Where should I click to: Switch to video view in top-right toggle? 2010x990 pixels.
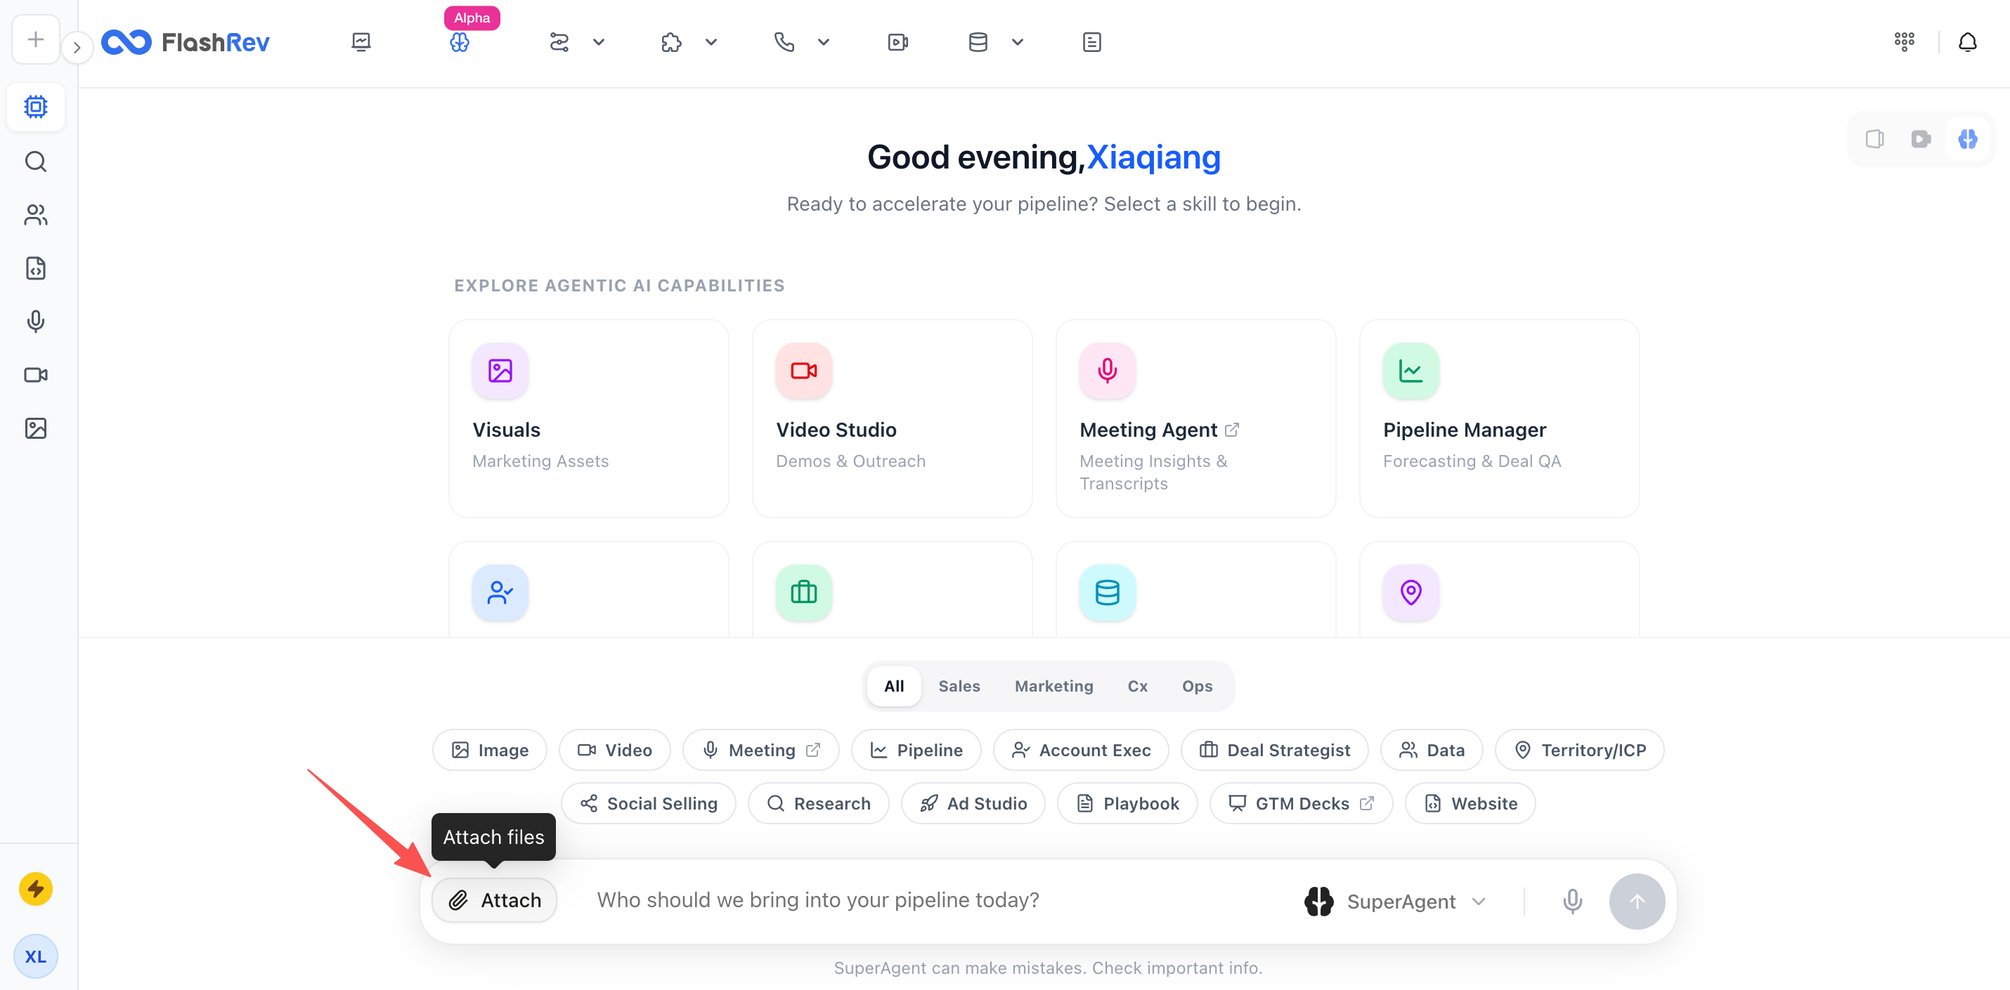click(x=1920, y=139)
